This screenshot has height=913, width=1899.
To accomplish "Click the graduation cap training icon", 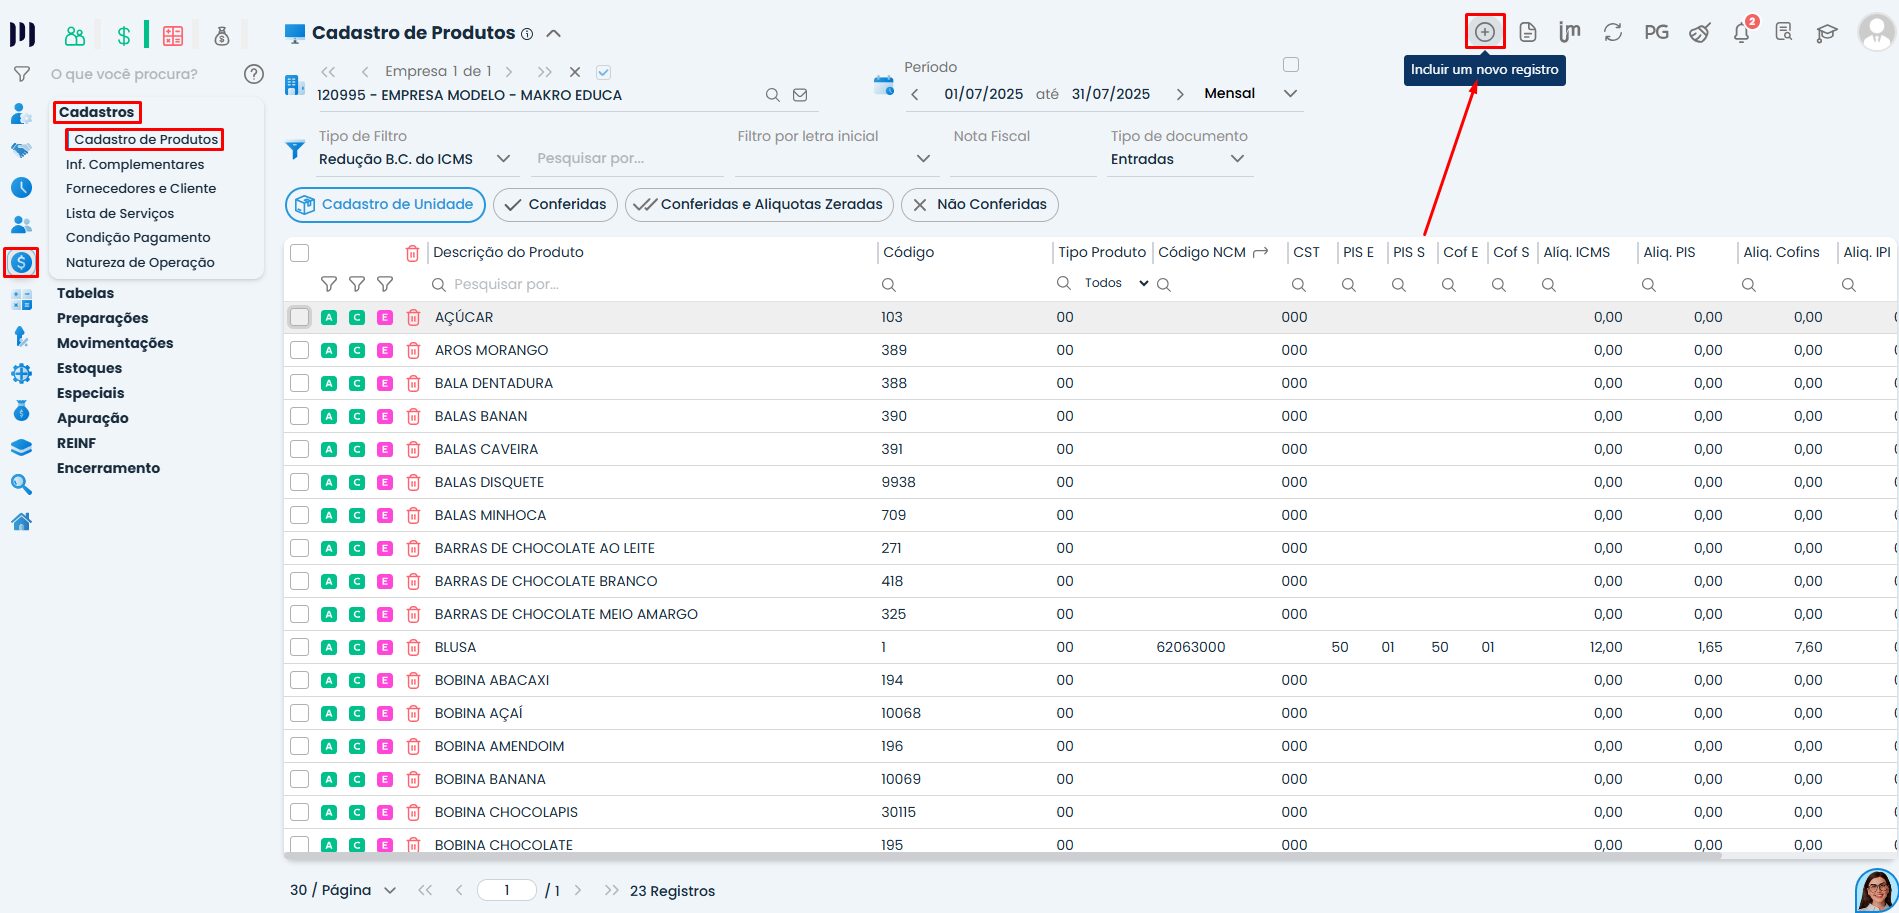I will (1826, 33).
